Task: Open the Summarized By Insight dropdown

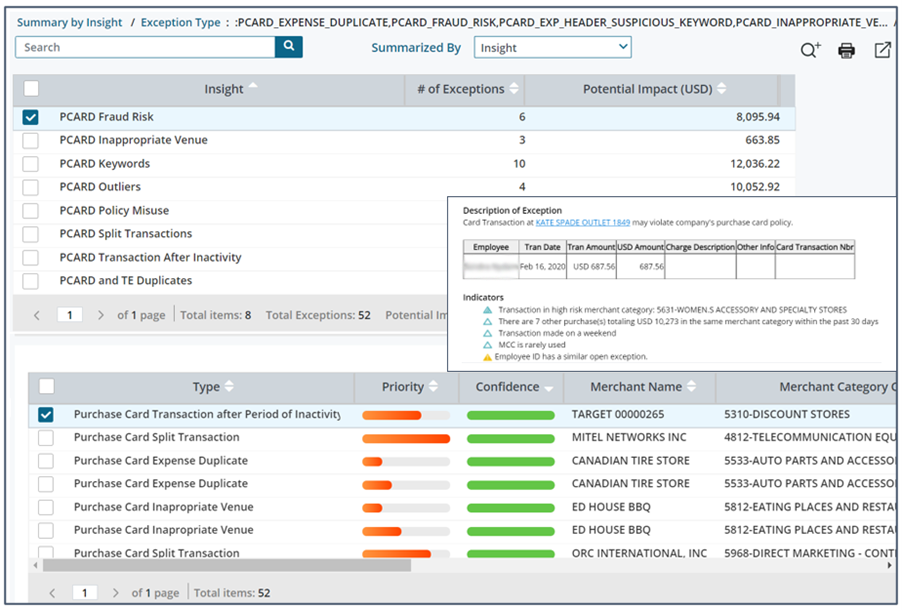Action: [x=553, y=47]
